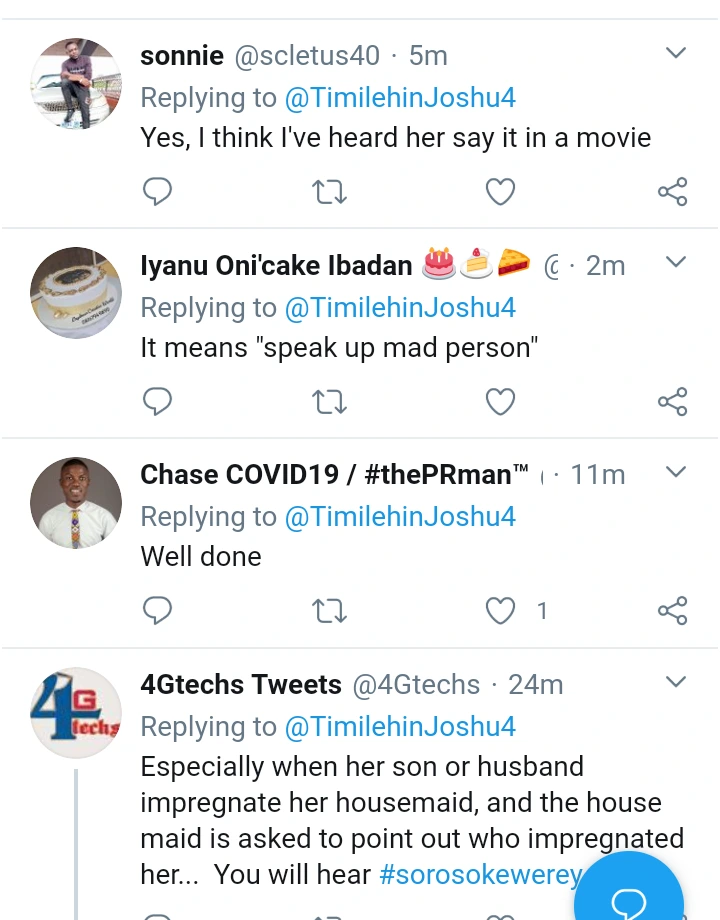Like the "Well done" tweet
Image resolution: width=720 pixels, height=920 pixels.
point(500,610)
